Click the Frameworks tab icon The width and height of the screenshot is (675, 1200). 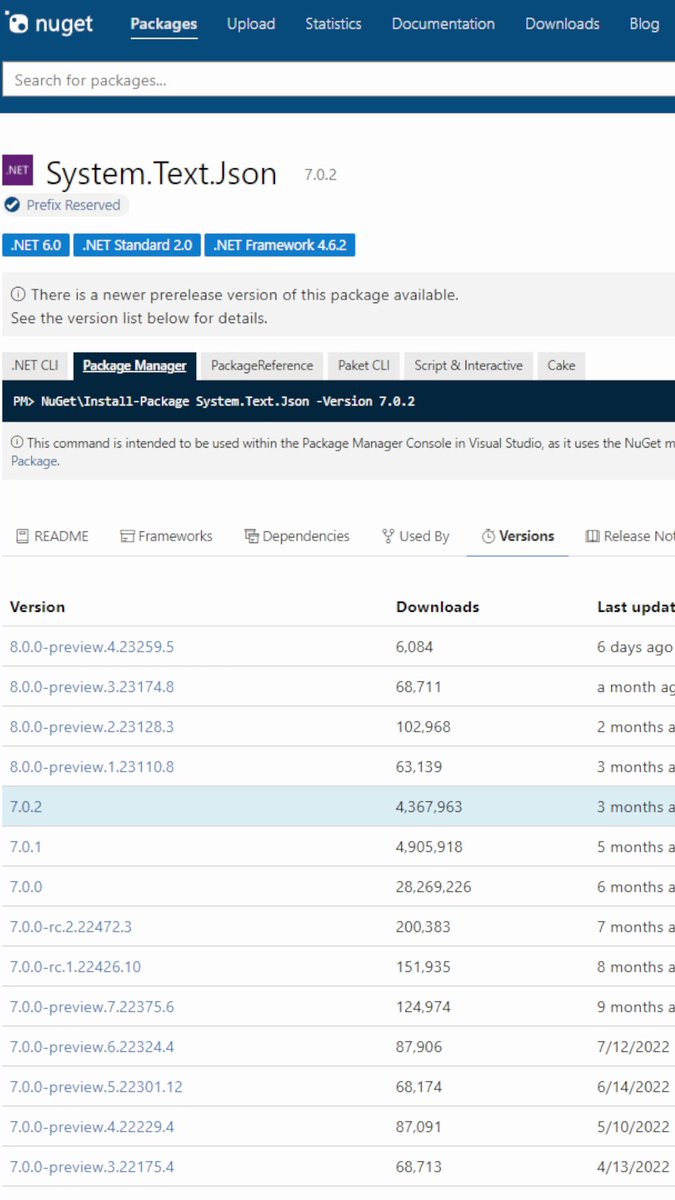127,536
